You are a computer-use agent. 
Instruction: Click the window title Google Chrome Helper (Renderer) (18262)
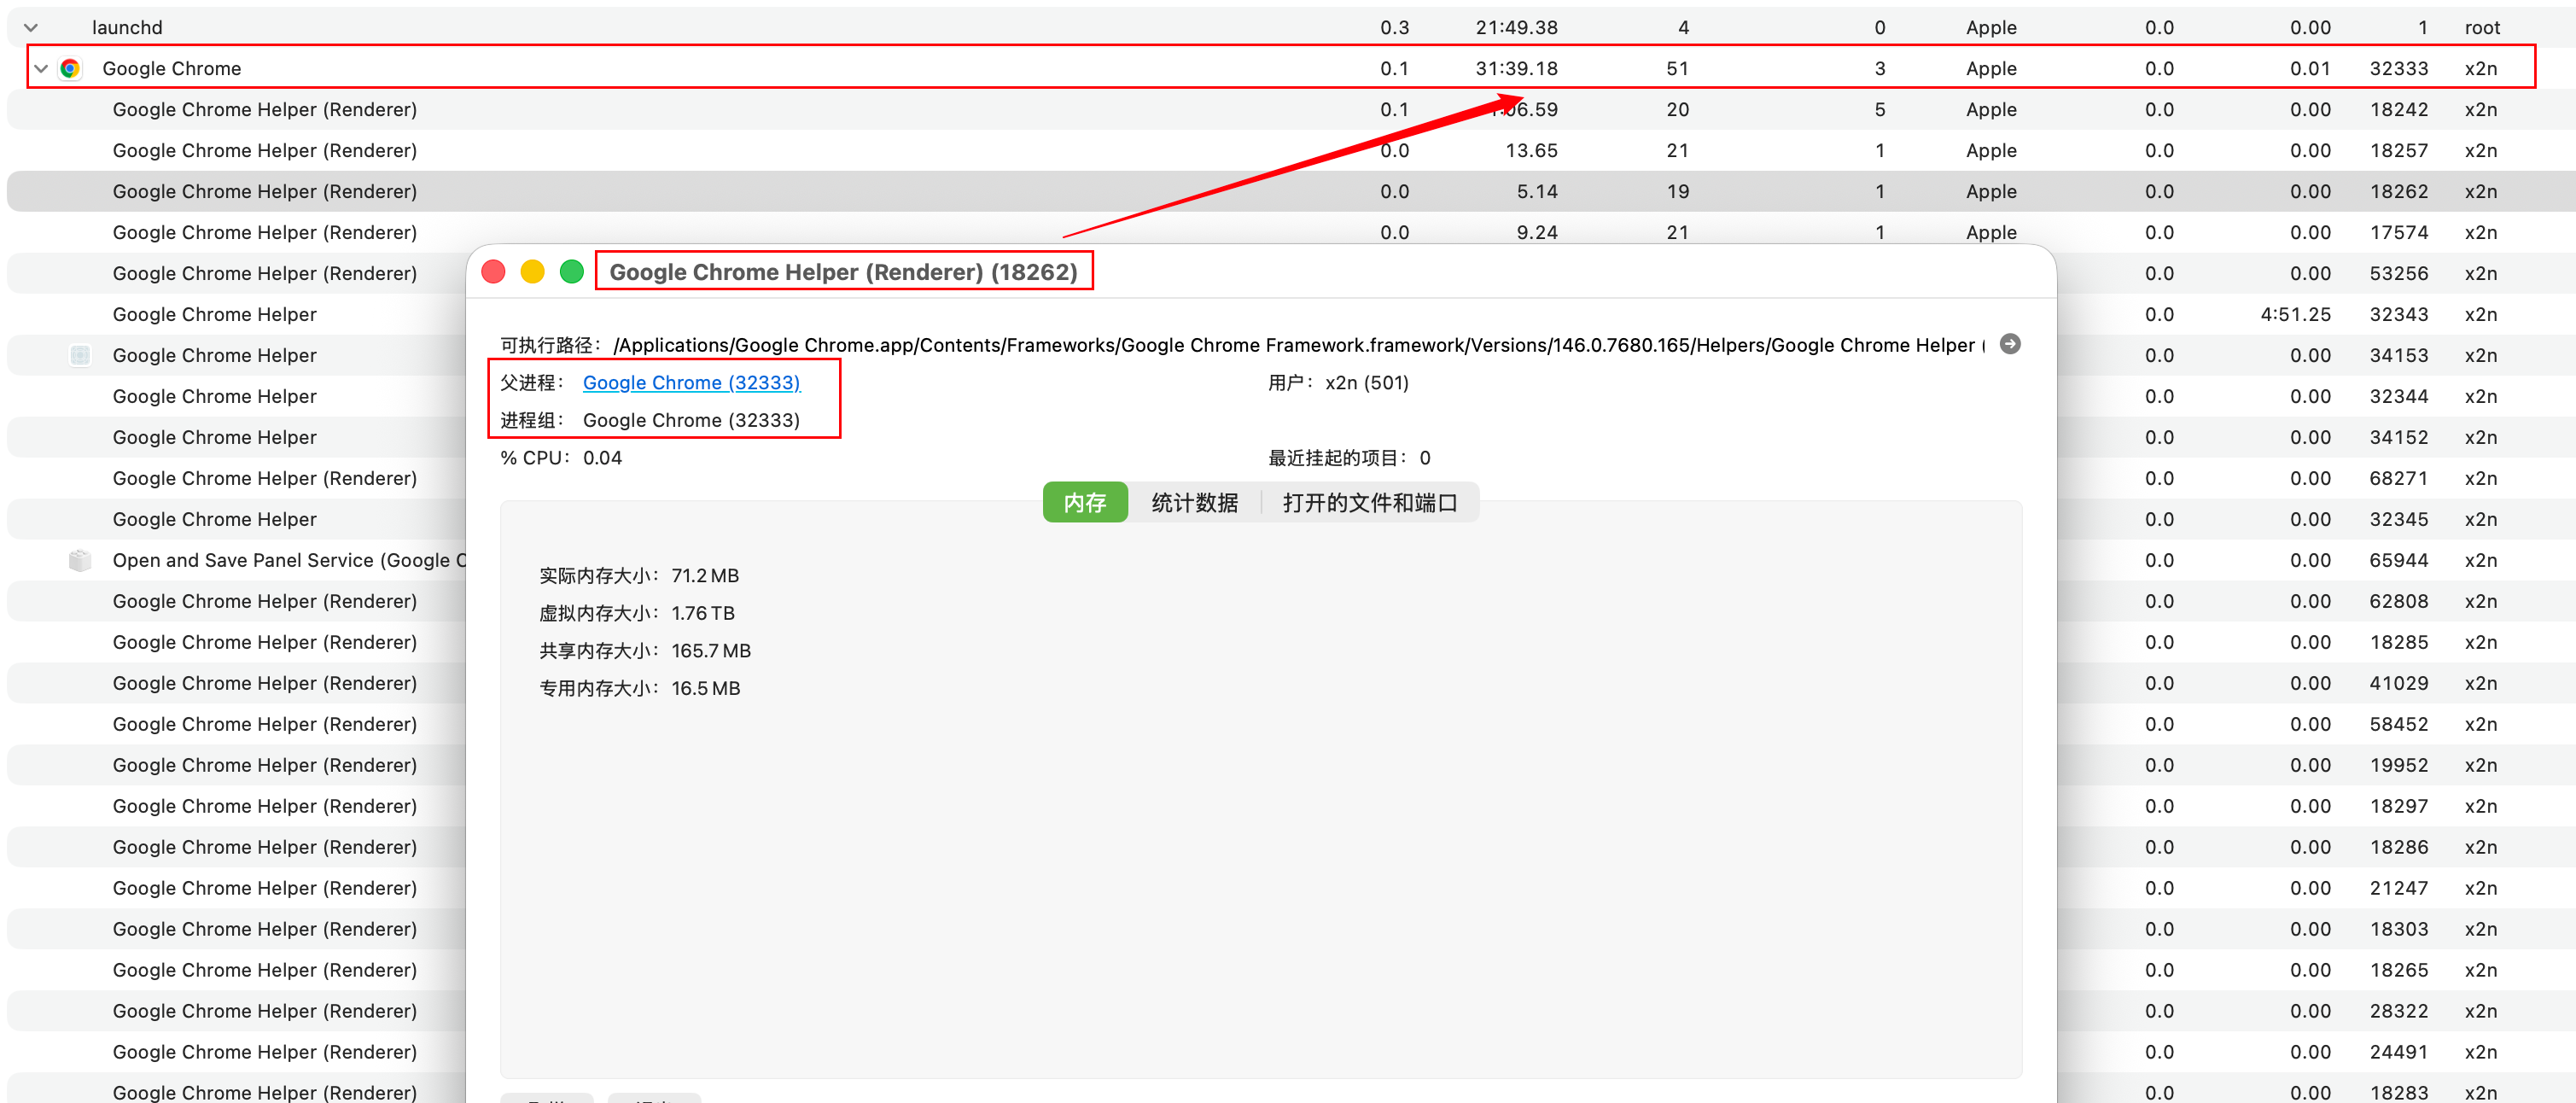(843, 272)
